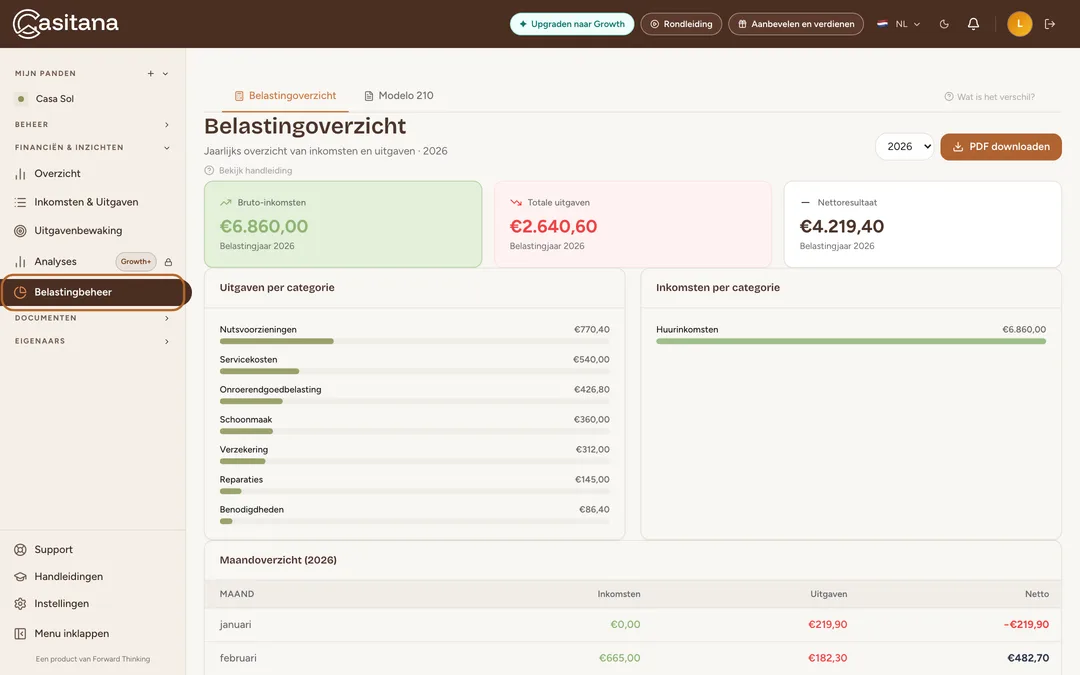Click Schoonmaak amount €360,00
This screenshot has width=1080, height=675.
592,419
